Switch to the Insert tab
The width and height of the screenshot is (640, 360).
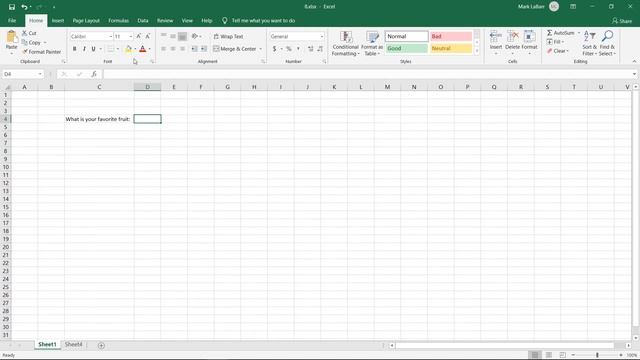(x=58, y=20)
